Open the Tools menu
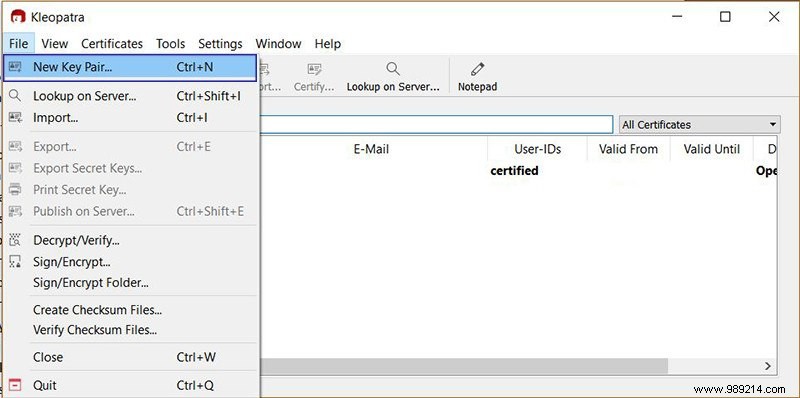Image resolution: width=800 pixels, height=398 pixels. [x=170, y=44]
